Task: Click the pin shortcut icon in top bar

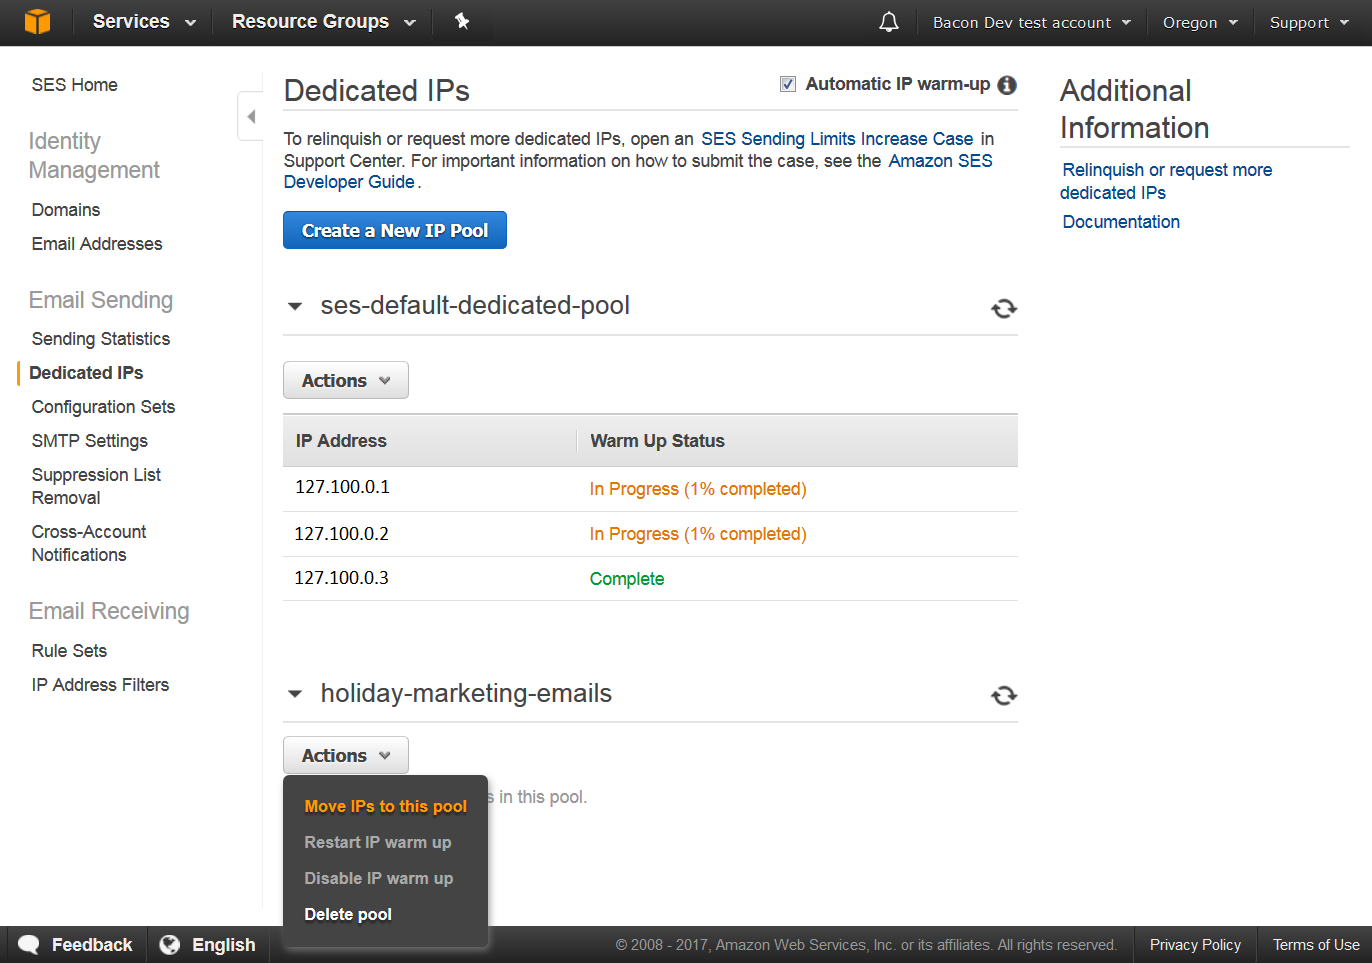Action: click(462, 21)
